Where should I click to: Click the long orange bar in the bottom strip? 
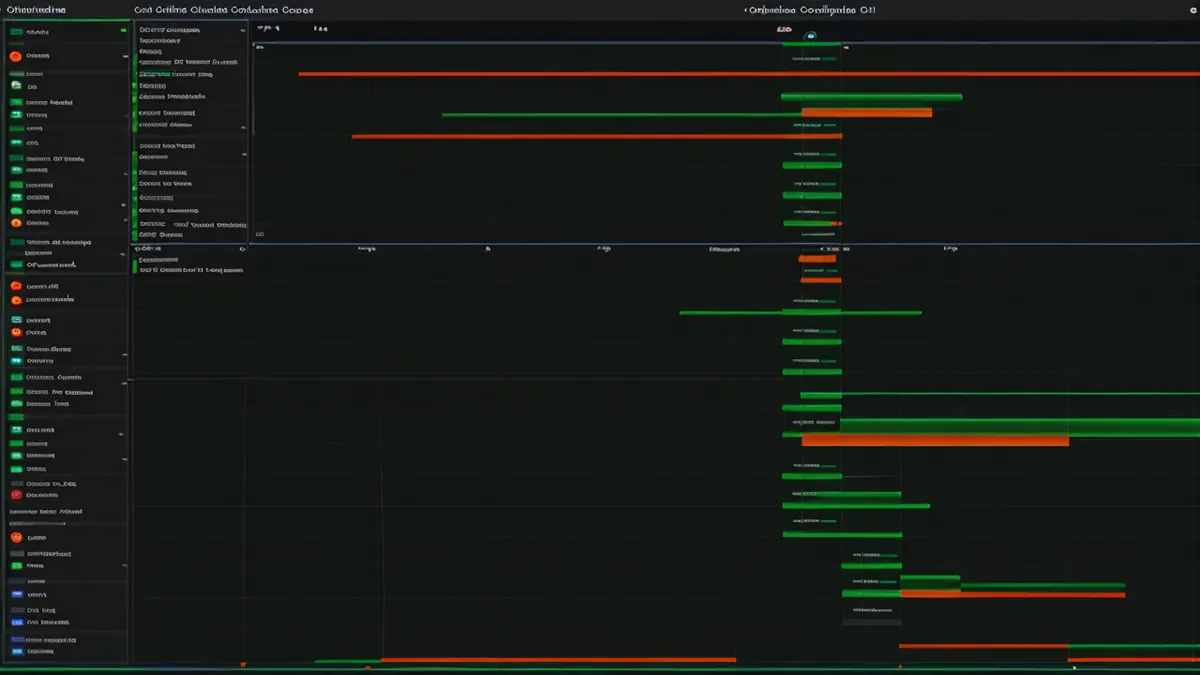click(558, 660)
